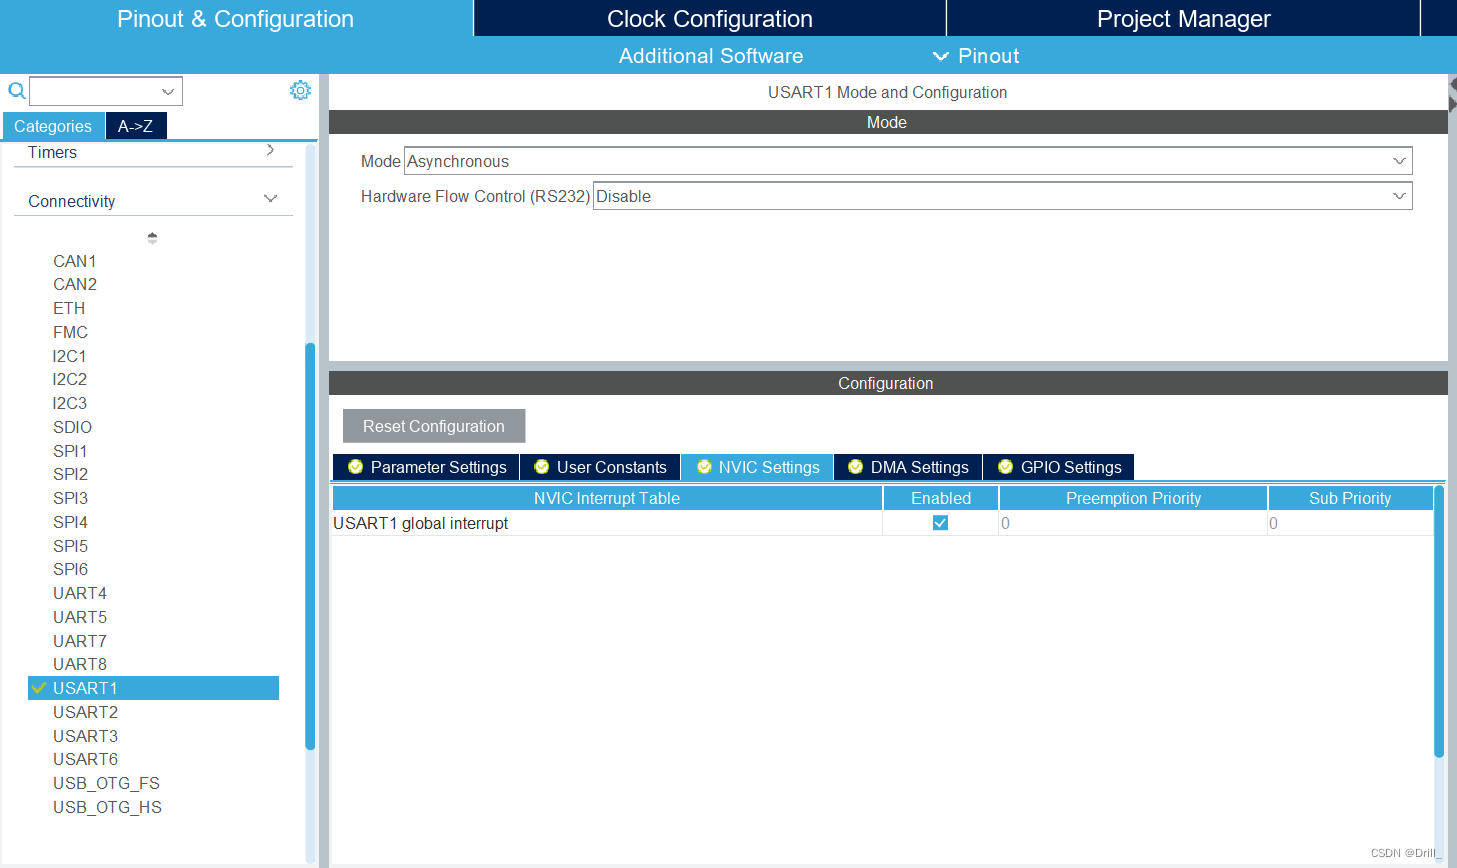The width and height of the screenshot is (1457, 868).
Task: Click the Reset Configuration button
Action: click(434, 426)
